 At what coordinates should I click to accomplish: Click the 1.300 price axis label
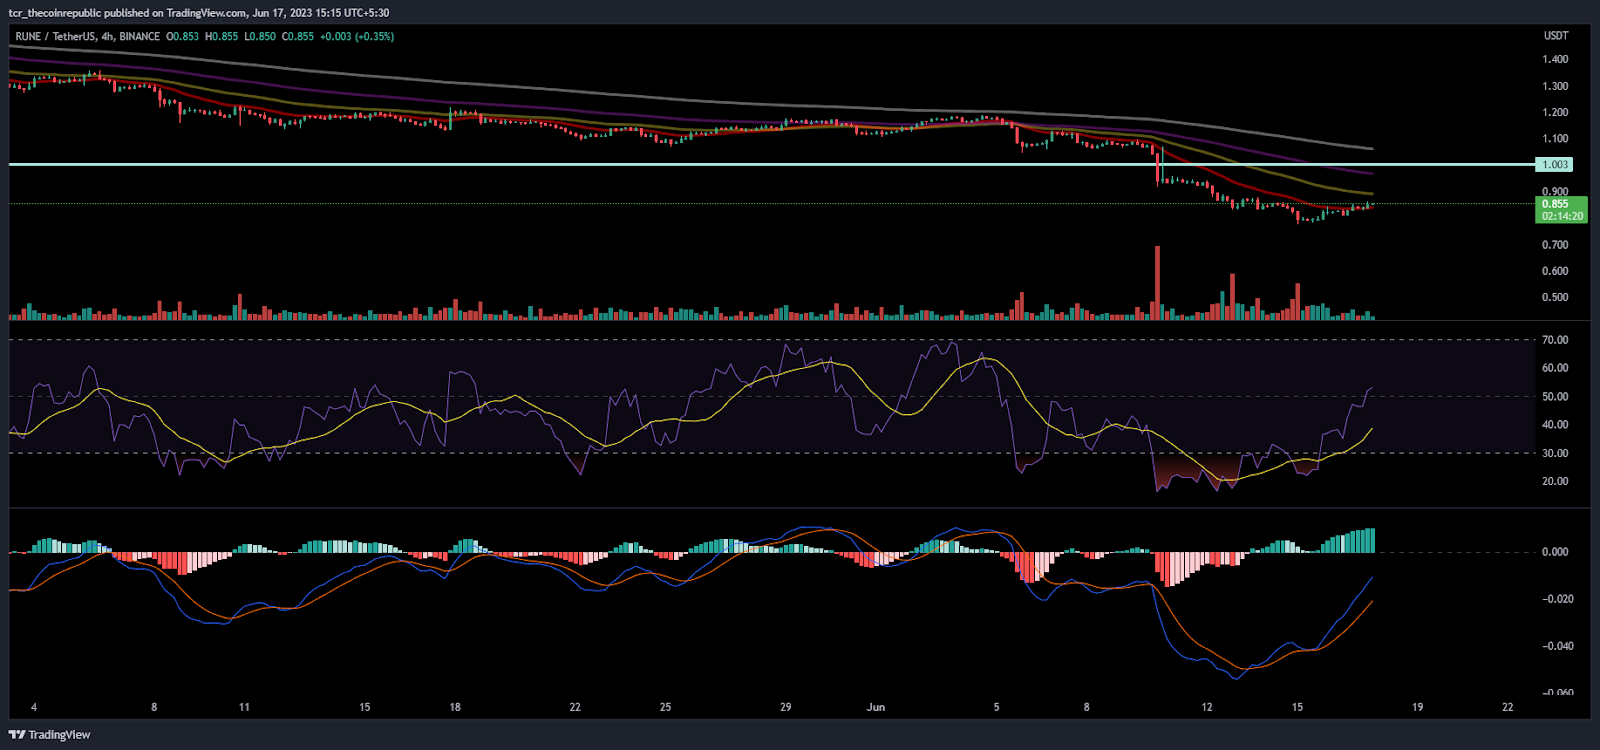pyautogui.click(x=1555, y=87)
